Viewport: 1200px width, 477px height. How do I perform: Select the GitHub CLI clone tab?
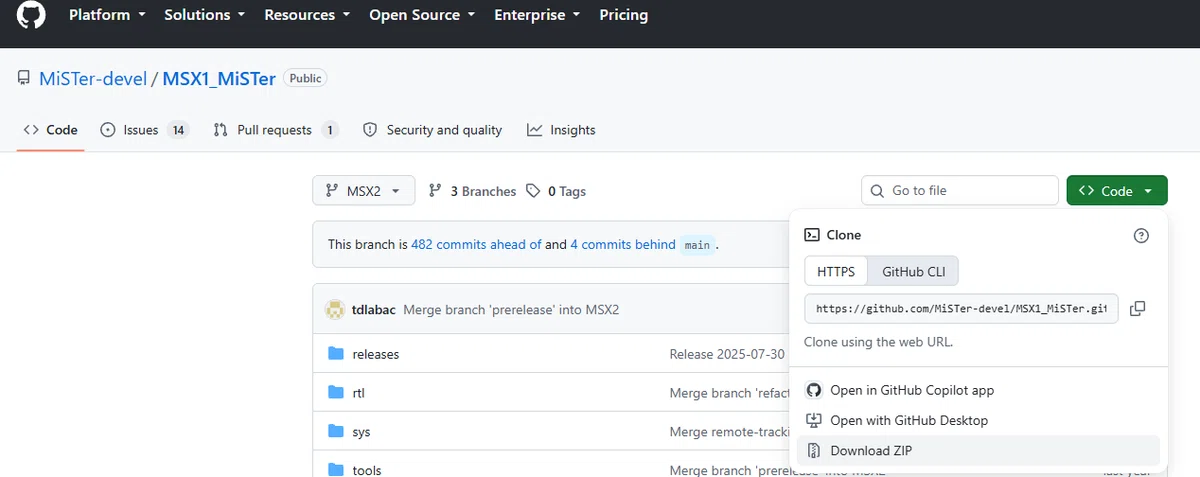point(913,271)
